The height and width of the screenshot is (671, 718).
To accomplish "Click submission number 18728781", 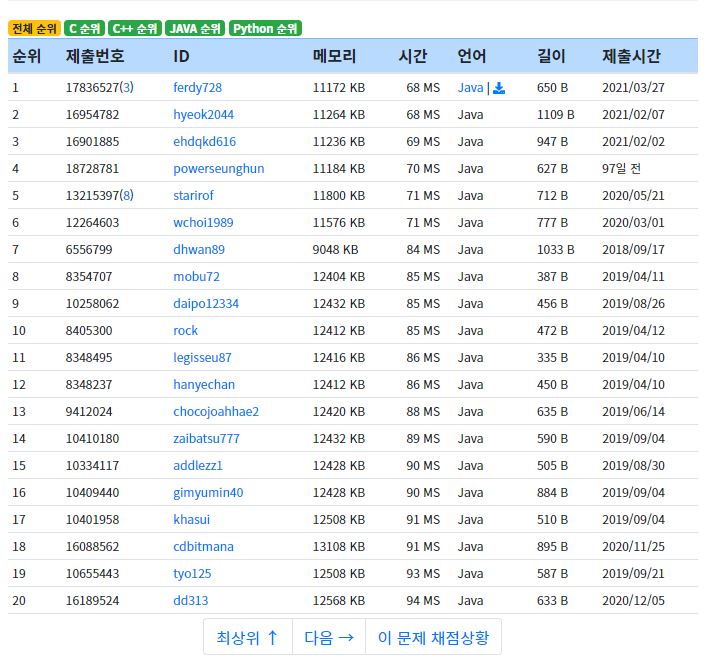I will pyautogui.click(x=92, y=169).
